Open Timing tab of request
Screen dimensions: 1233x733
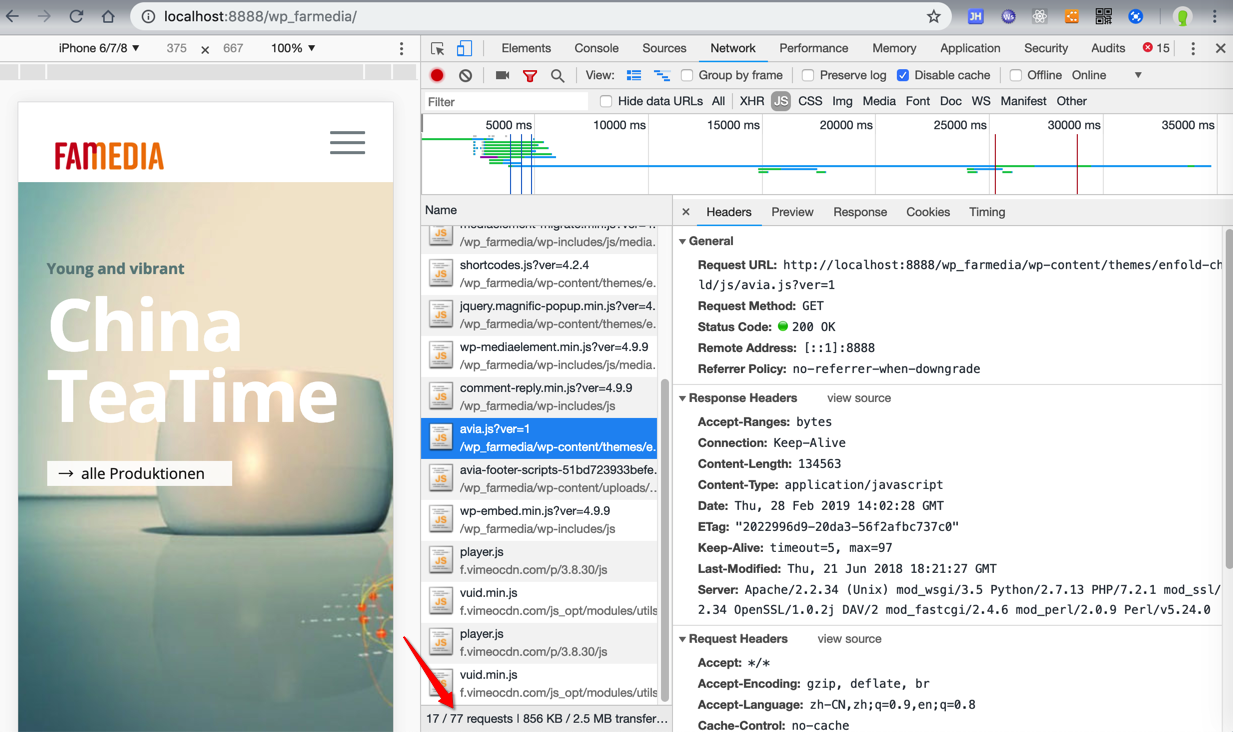click(x=987, y=212)
